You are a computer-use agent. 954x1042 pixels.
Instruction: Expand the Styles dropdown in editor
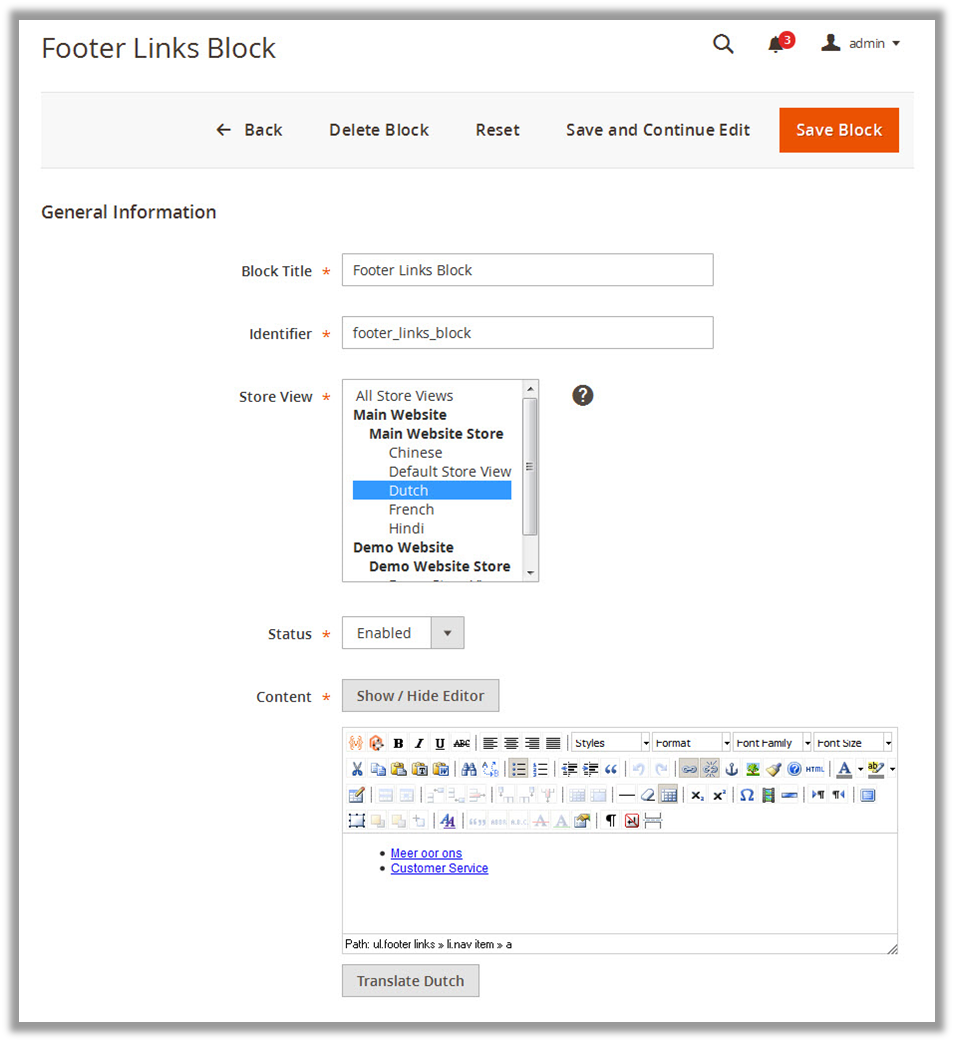click(611, 743)
